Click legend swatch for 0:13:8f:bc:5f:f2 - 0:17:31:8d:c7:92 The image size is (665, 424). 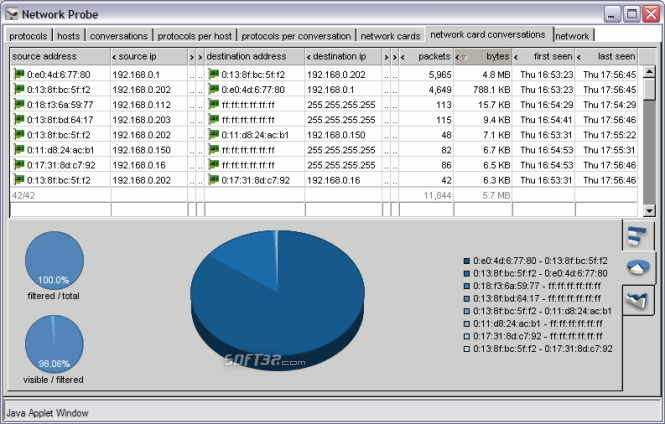coord(467,349)
